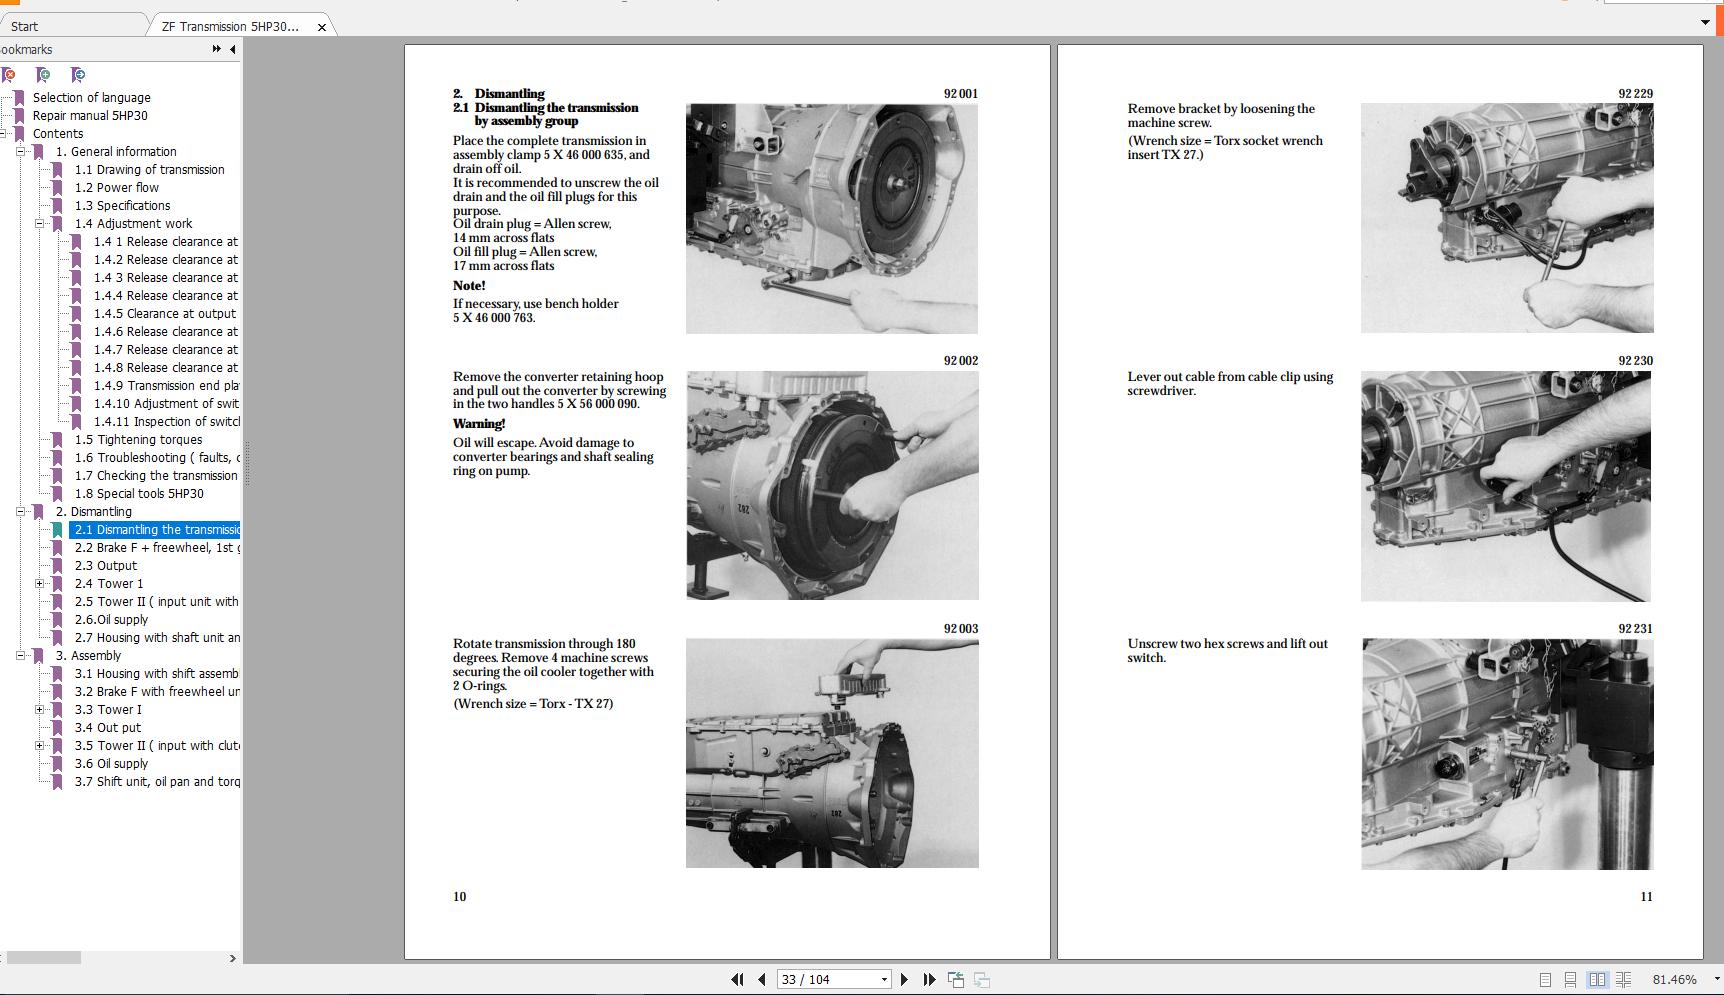This screenshot has height=995, width=1724.
Task: Select continuous page view icon
Action: click(1571, 980)
